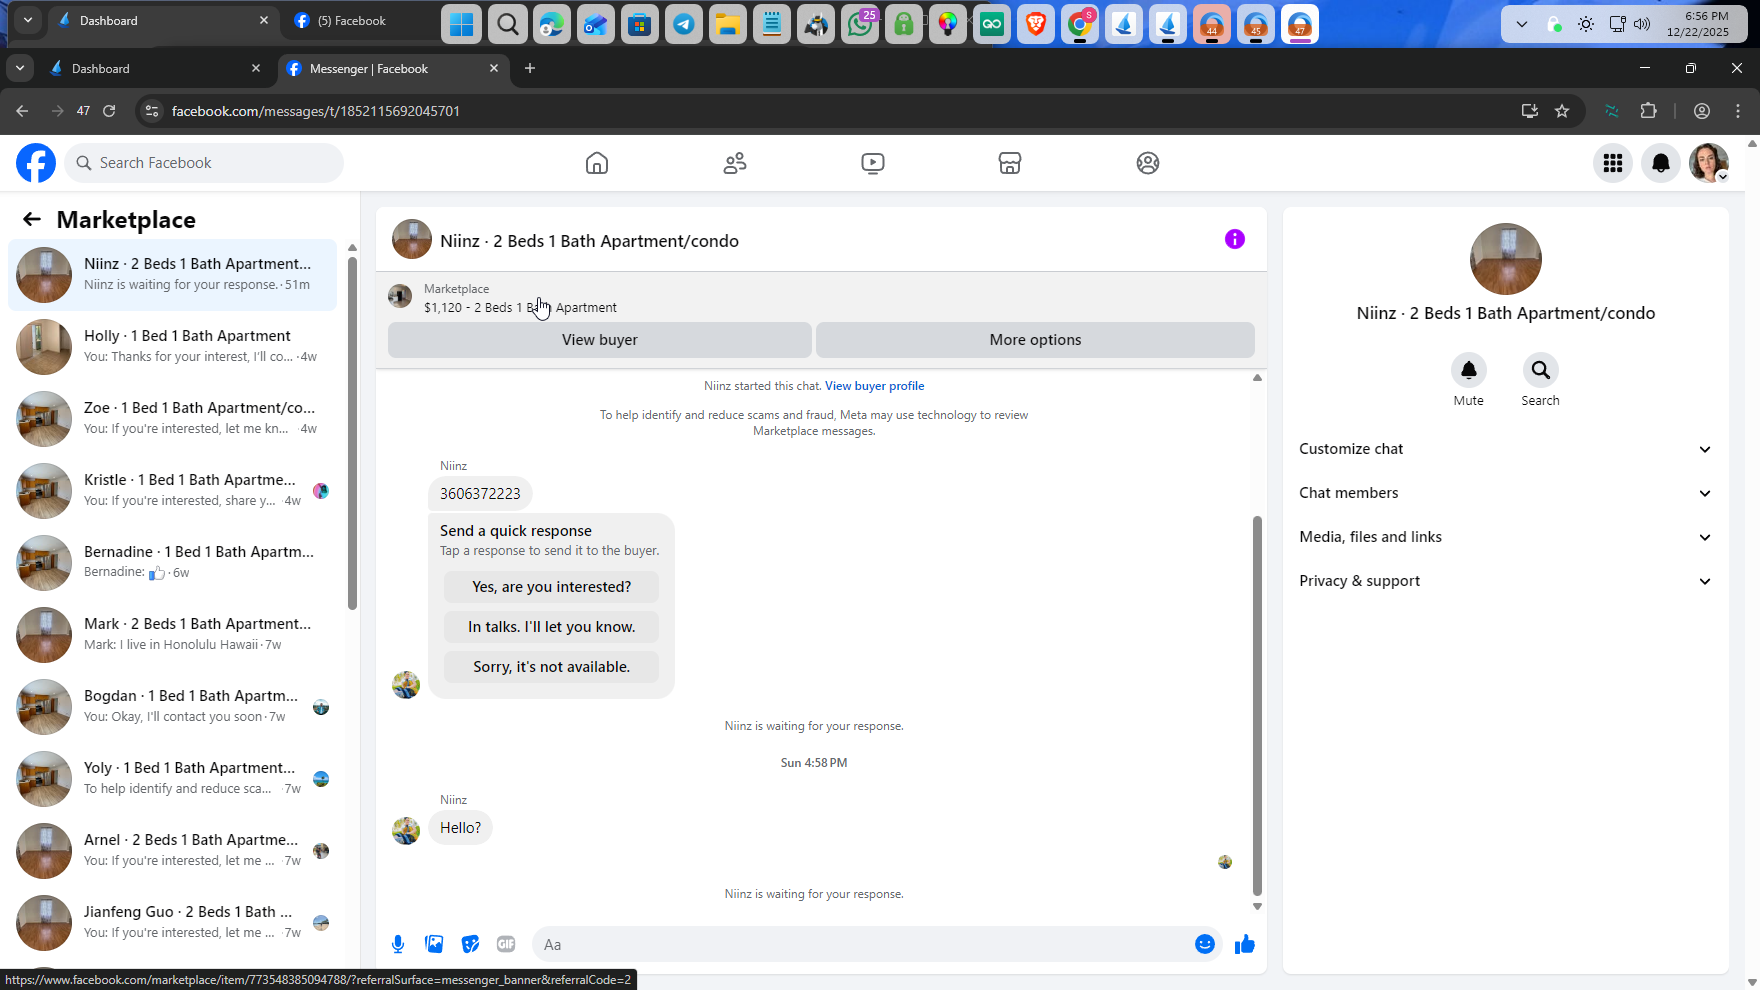Screen dimensions: 1760x990
Task: Mute this chat using bell icon
Action: click(1469, 370)
